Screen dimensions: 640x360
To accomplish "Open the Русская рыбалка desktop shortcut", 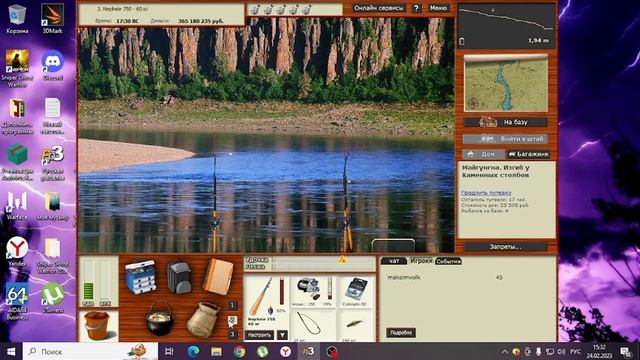I will pos(53,163).
